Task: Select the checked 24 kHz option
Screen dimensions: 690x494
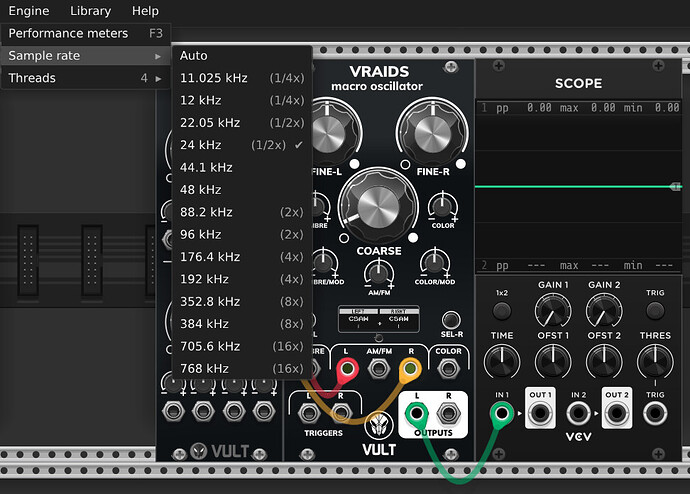Action: [242, 145]
